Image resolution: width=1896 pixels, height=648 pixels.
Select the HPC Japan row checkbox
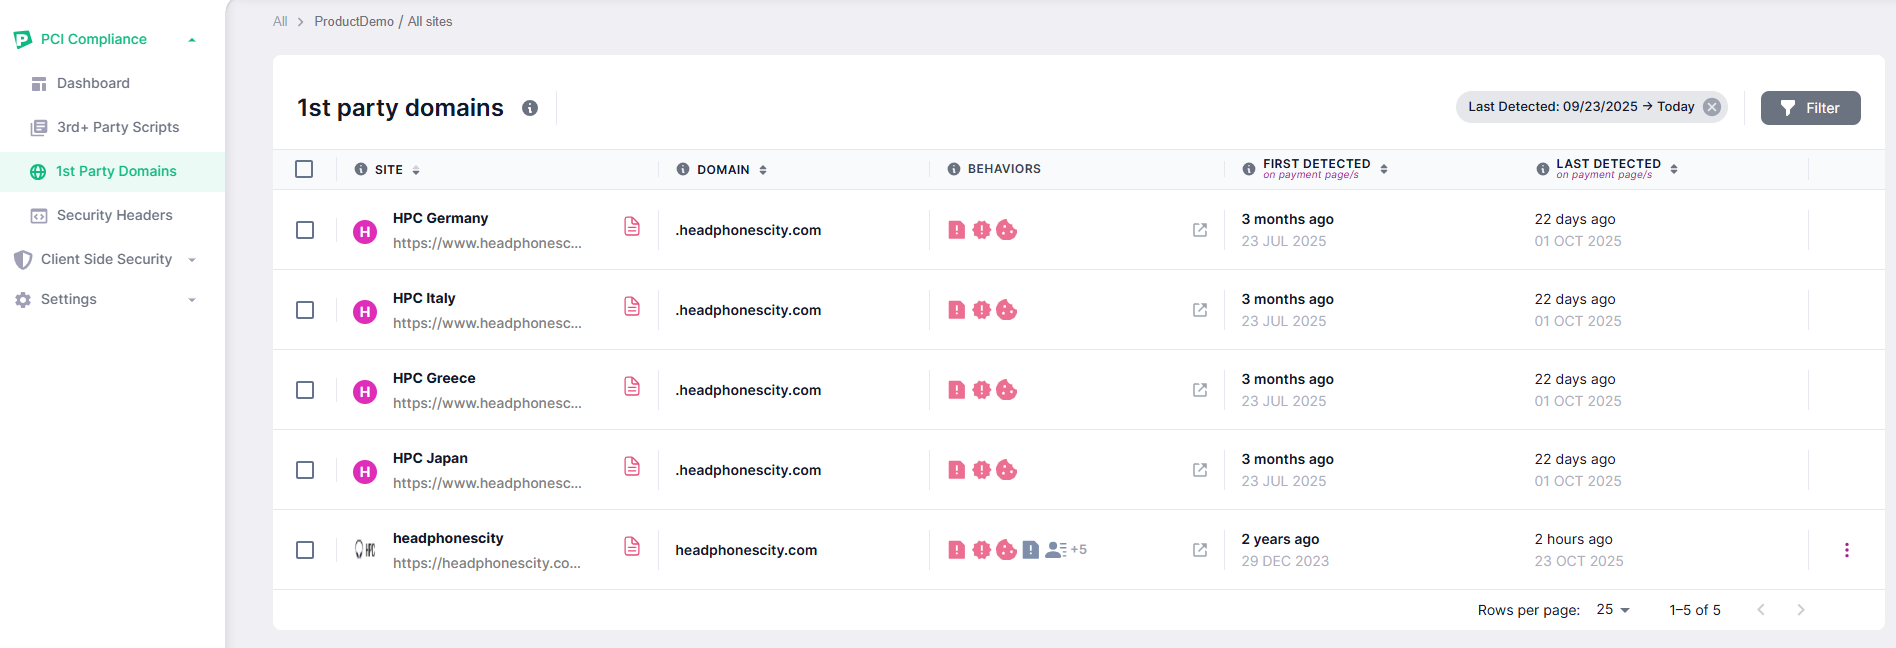coord(305,470)
